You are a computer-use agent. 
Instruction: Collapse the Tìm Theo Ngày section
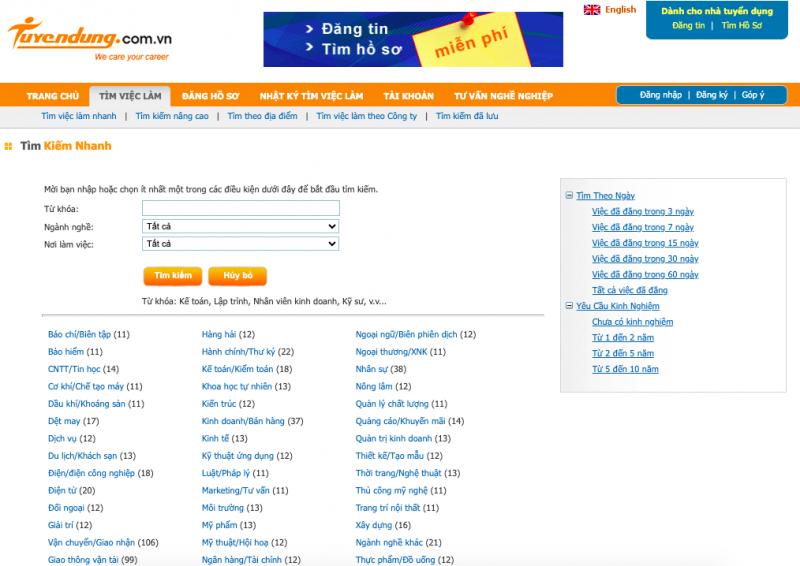tap(569, 195)
